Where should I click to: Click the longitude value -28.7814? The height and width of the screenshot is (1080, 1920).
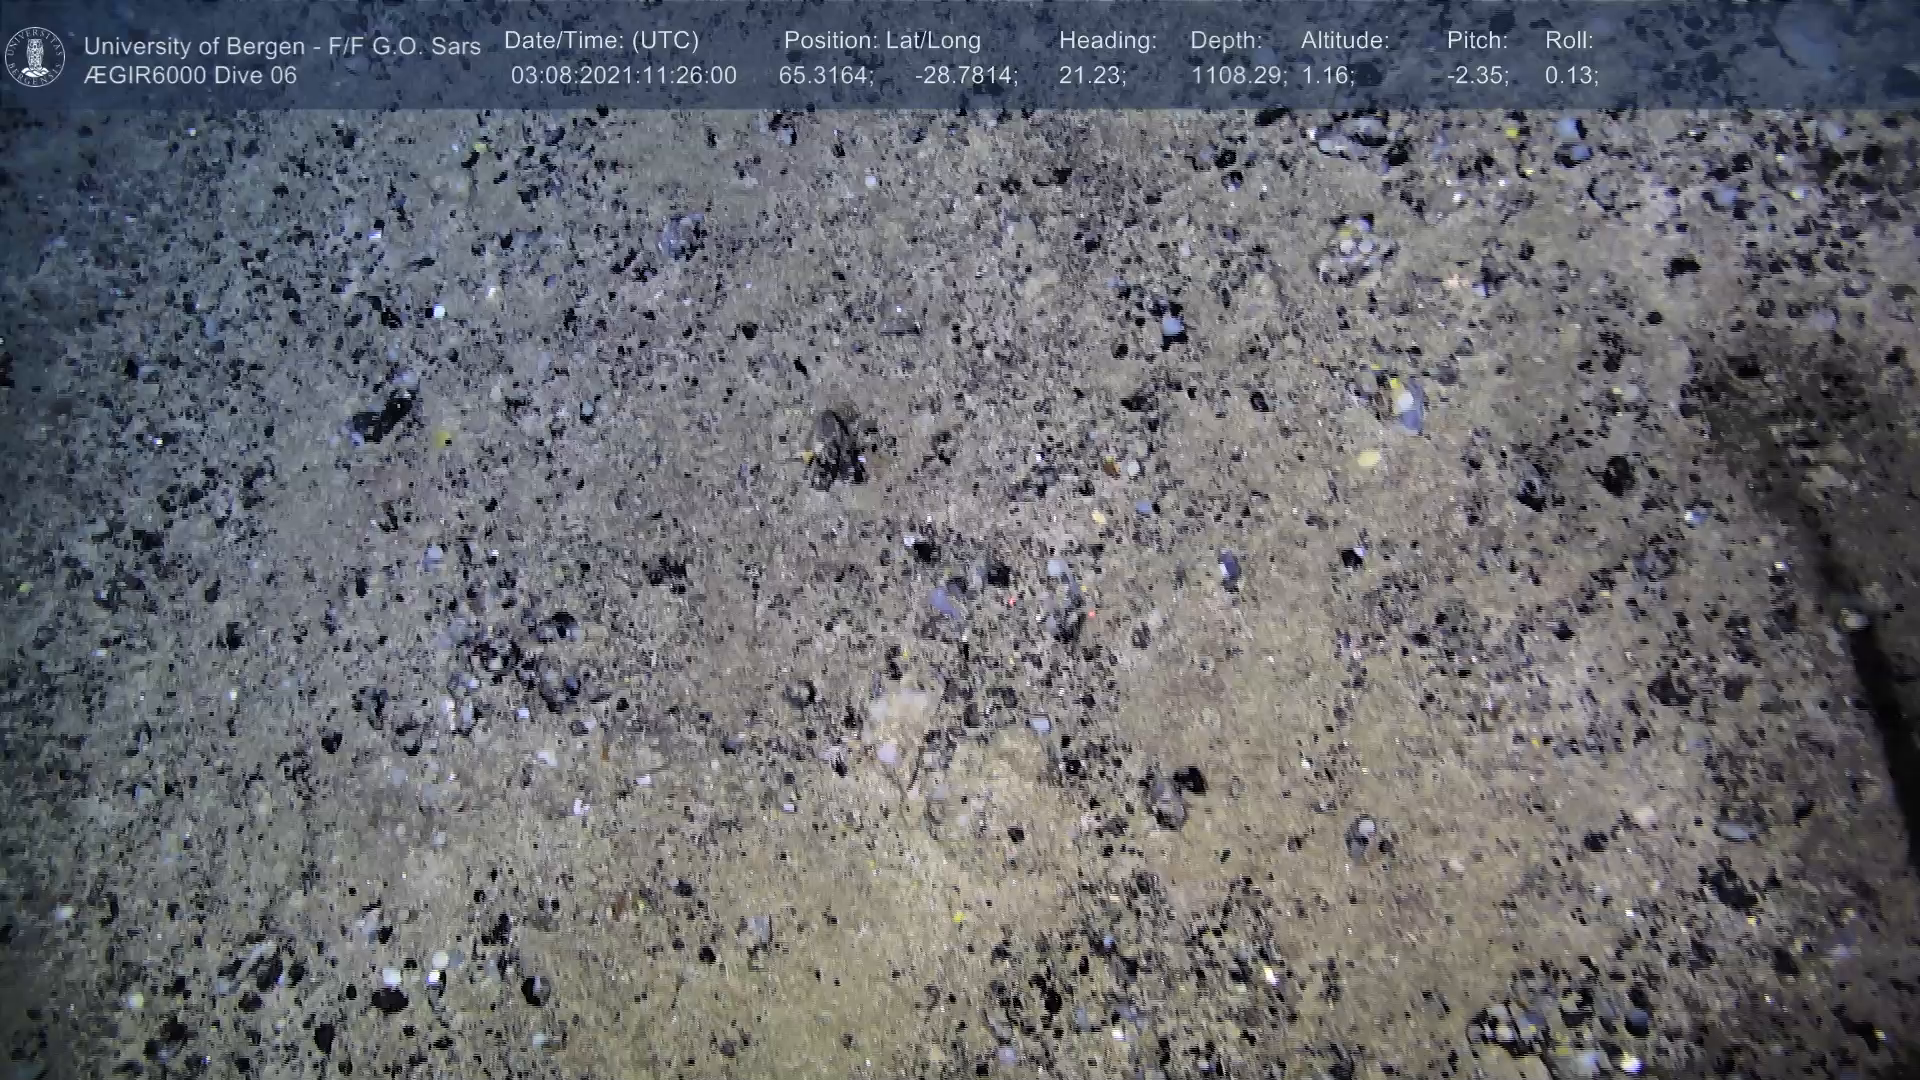point(965,76)
